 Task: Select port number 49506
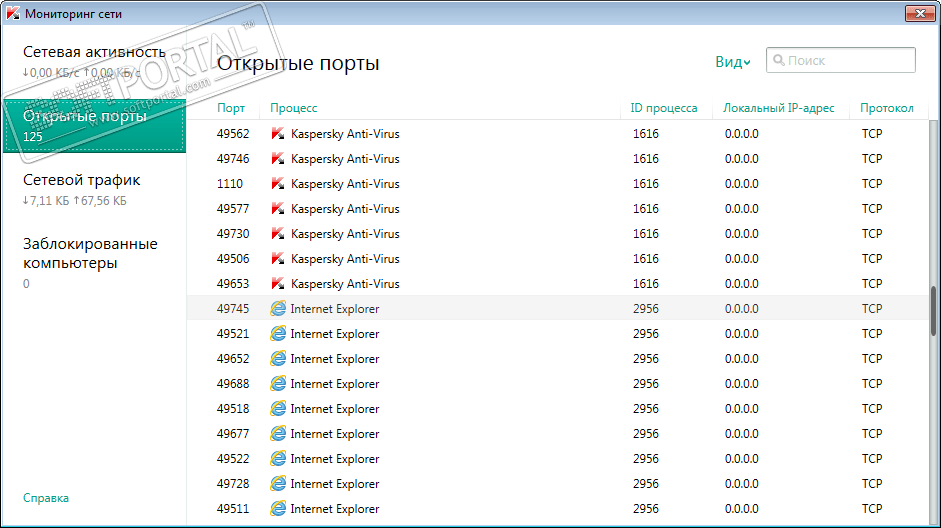tap(233, 259)
